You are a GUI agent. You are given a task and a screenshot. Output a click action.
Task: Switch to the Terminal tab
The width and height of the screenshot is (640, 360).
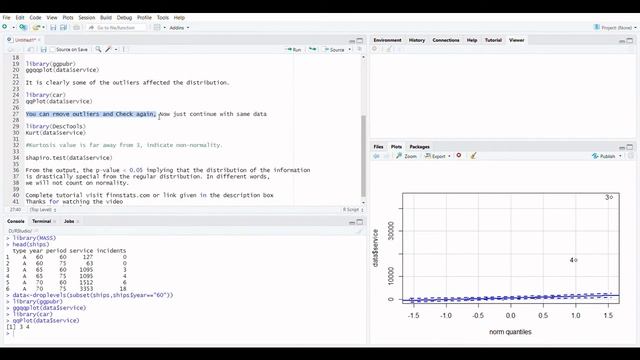[x=41, y=221]
